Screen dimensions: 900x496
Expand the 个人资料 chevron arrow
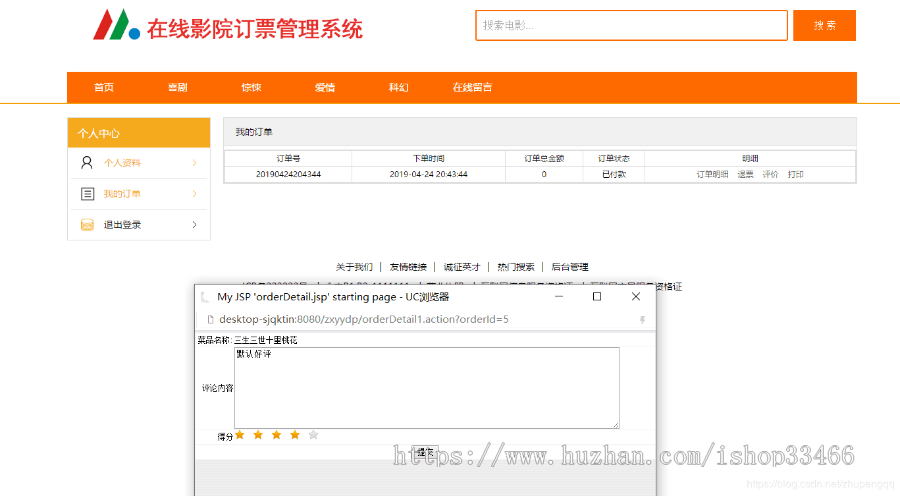(194, 163)
